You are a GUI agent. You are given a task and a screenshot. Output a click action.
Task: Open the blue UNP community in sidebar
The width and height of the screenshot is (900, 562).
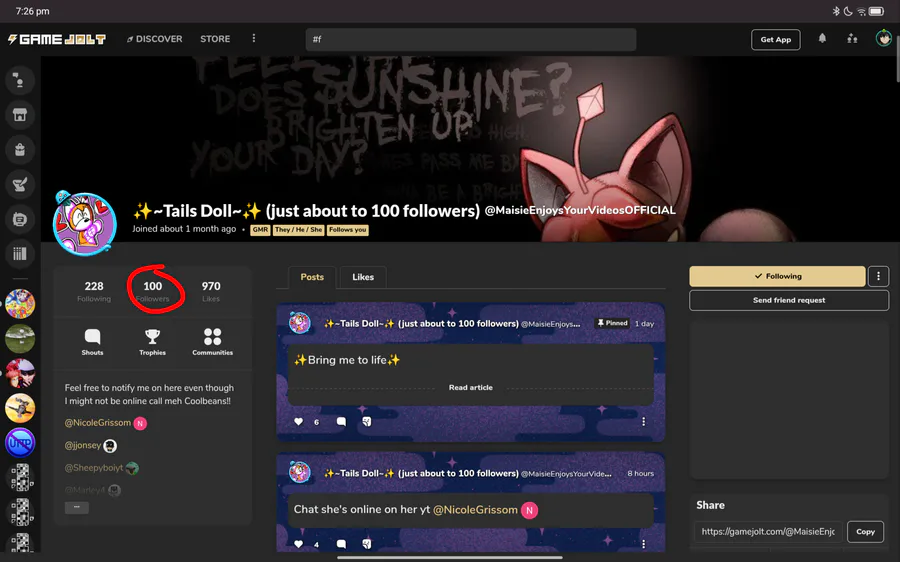(20, 443)
